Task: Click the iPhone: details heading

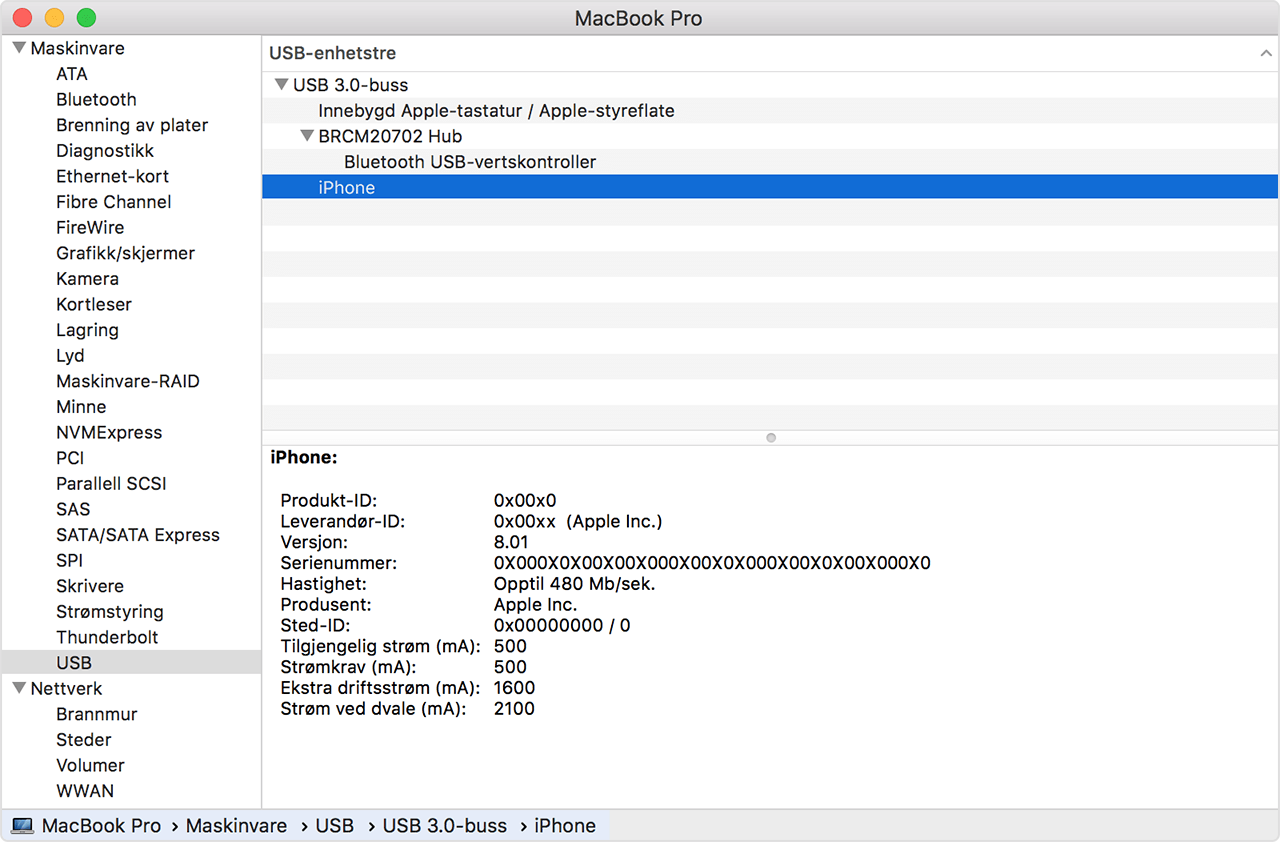Action: [304, 458]
